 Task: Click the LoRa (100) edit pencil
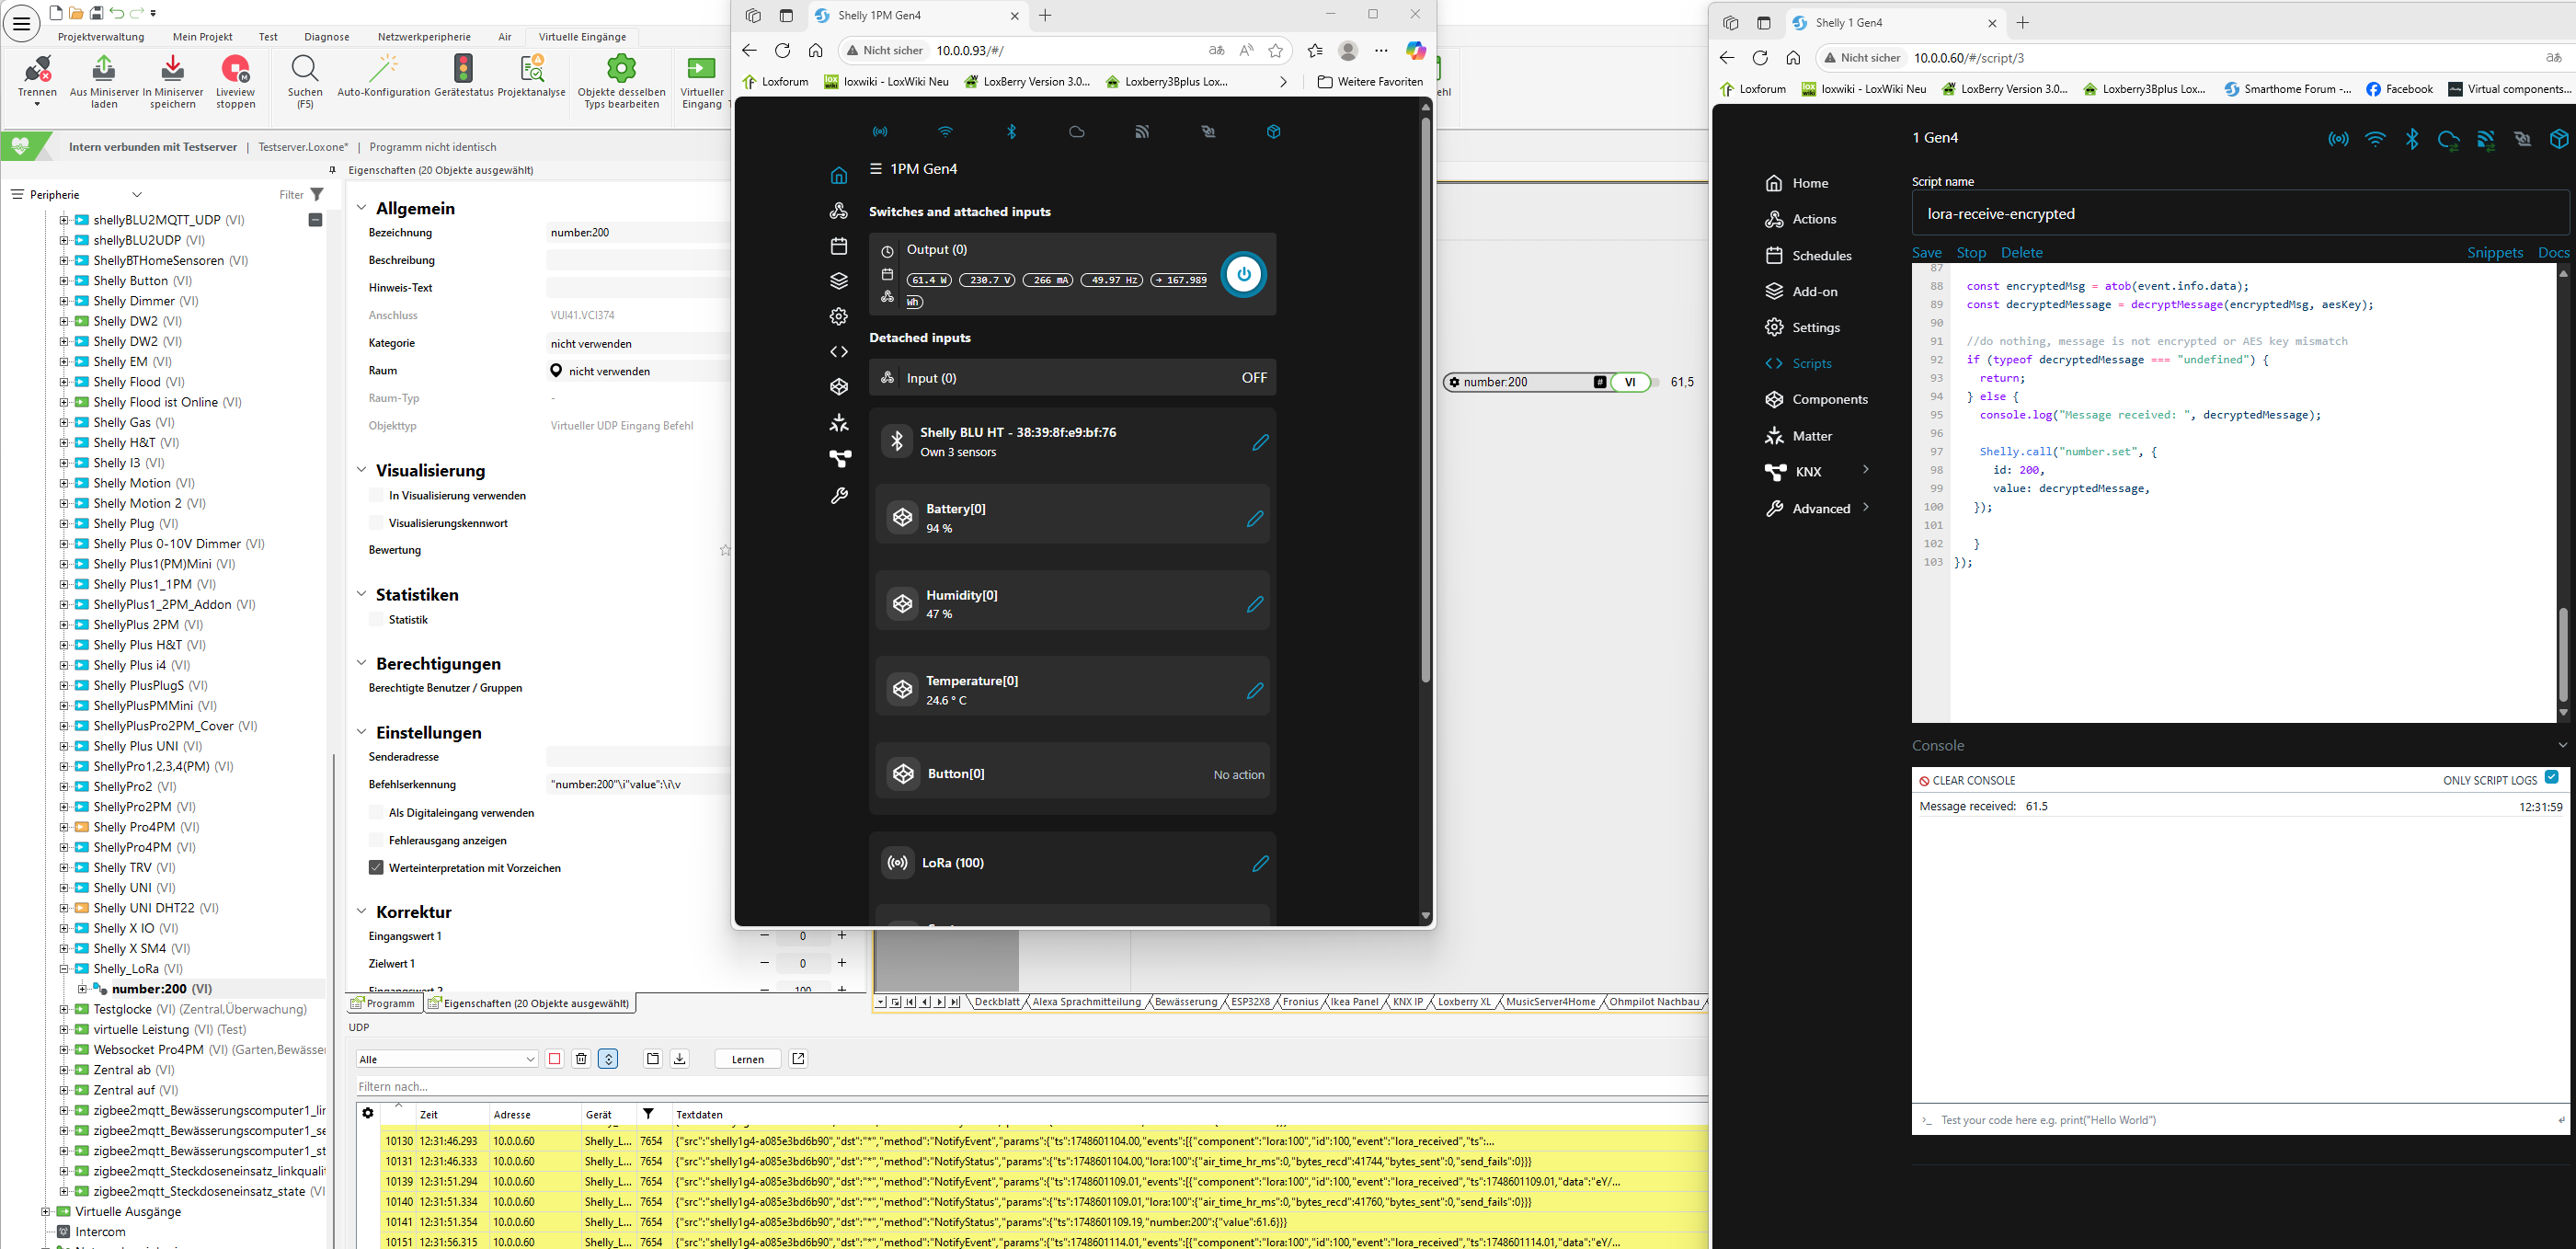click(x=1260, y=863)
